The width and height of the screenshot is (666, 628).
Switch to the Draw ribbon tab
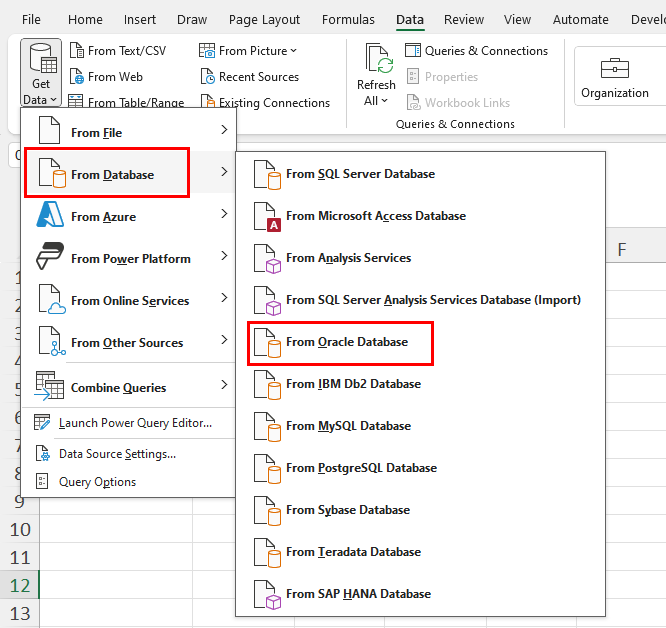(x=192, y=20)
